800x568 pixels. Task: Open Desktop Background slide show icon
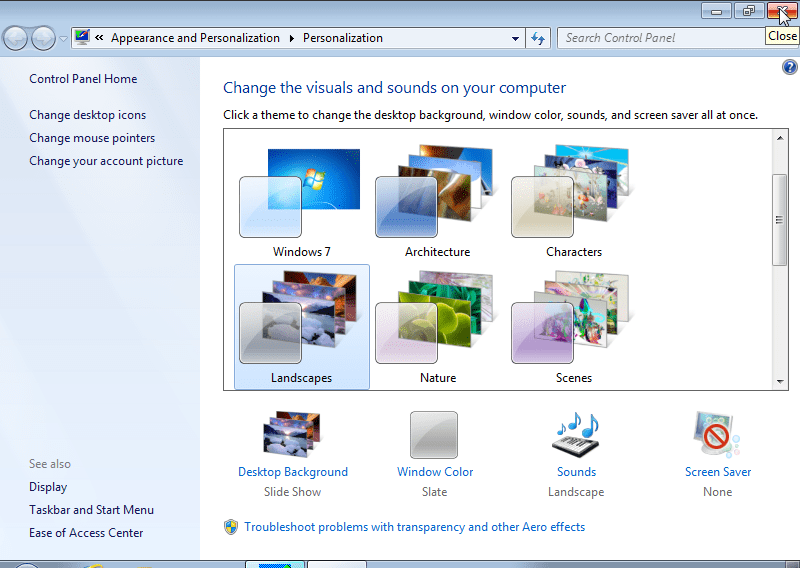click(292, 434)
